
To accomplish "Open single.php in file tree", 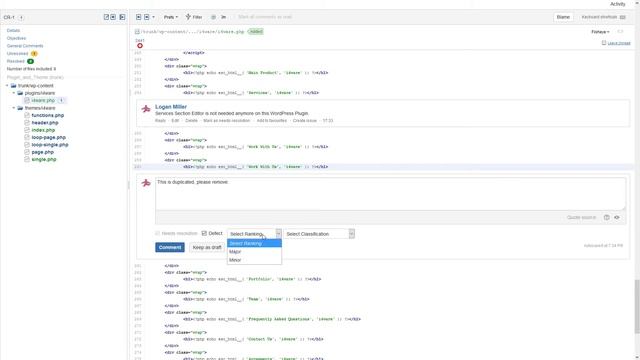I will point(44,160).
